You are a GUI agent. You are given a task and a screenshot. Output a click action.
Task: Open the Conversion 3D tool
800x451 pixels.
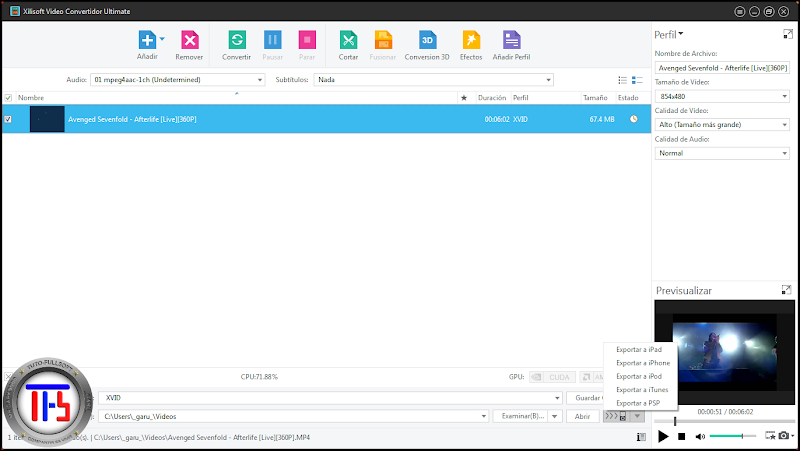pyautogui.click(x=427, y=40)
